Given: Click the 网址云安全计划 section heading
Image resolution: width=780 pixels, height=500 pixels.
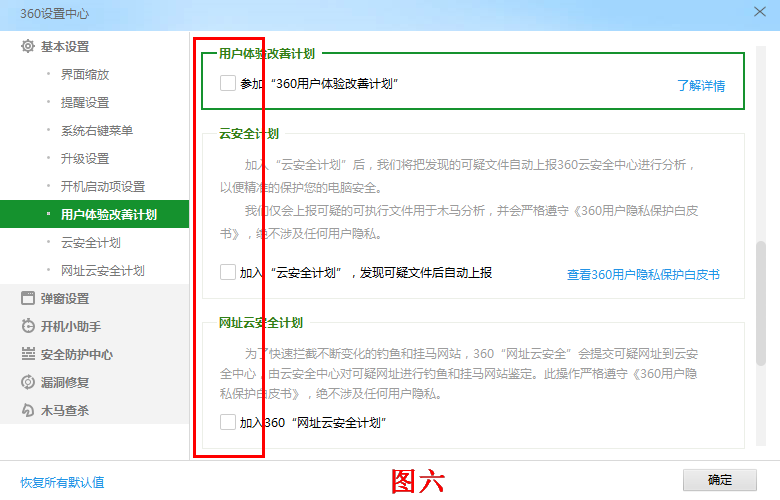Looking at the screenshot, I should 261,322.
